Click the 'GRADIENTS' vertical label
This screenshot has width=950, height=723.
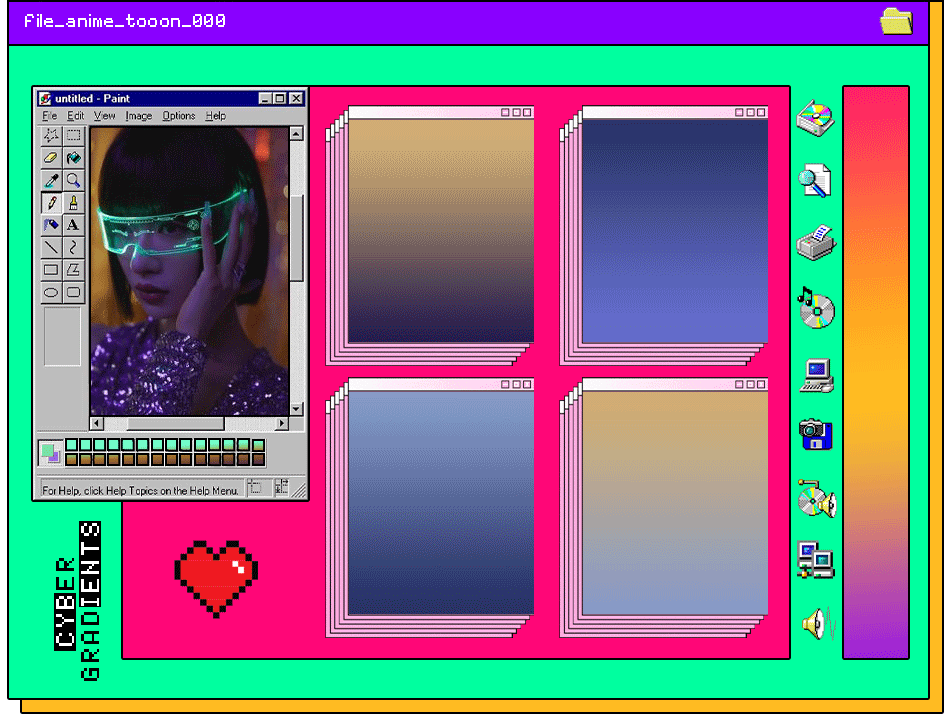(x=90, y=601)
